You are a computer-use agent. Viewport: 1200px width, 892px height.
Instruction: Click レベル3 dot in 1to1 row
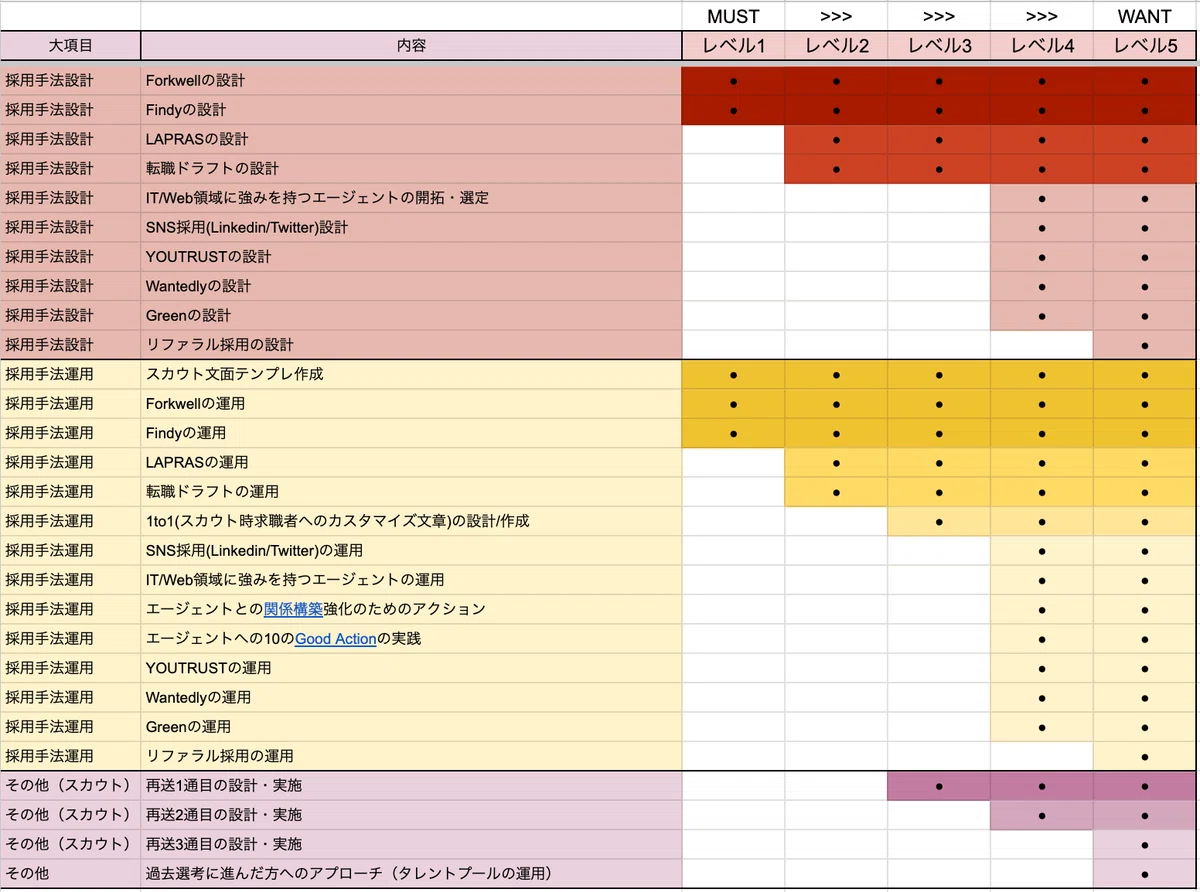coord(939,522)
